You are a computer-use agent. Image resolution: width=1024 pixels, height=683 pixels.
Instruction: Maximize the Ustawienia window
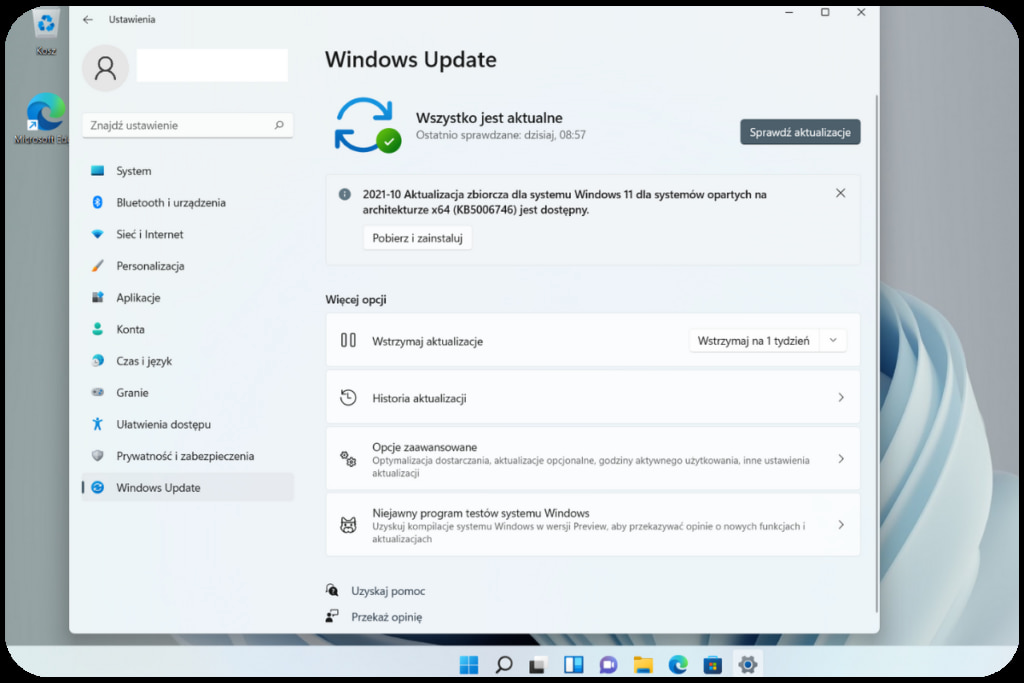tap(825, 12)
